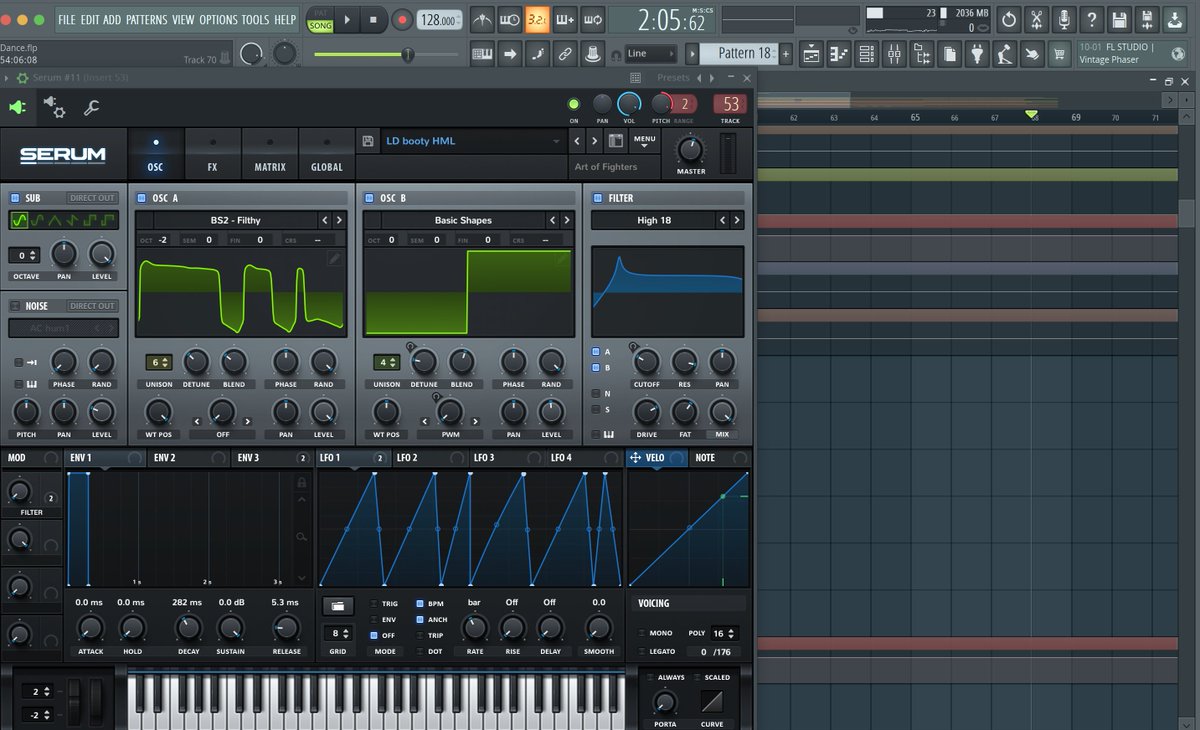The image size is (1200, 730).
Task: Toggle the SUB oscillator enable box
Action: coord(15,198)
